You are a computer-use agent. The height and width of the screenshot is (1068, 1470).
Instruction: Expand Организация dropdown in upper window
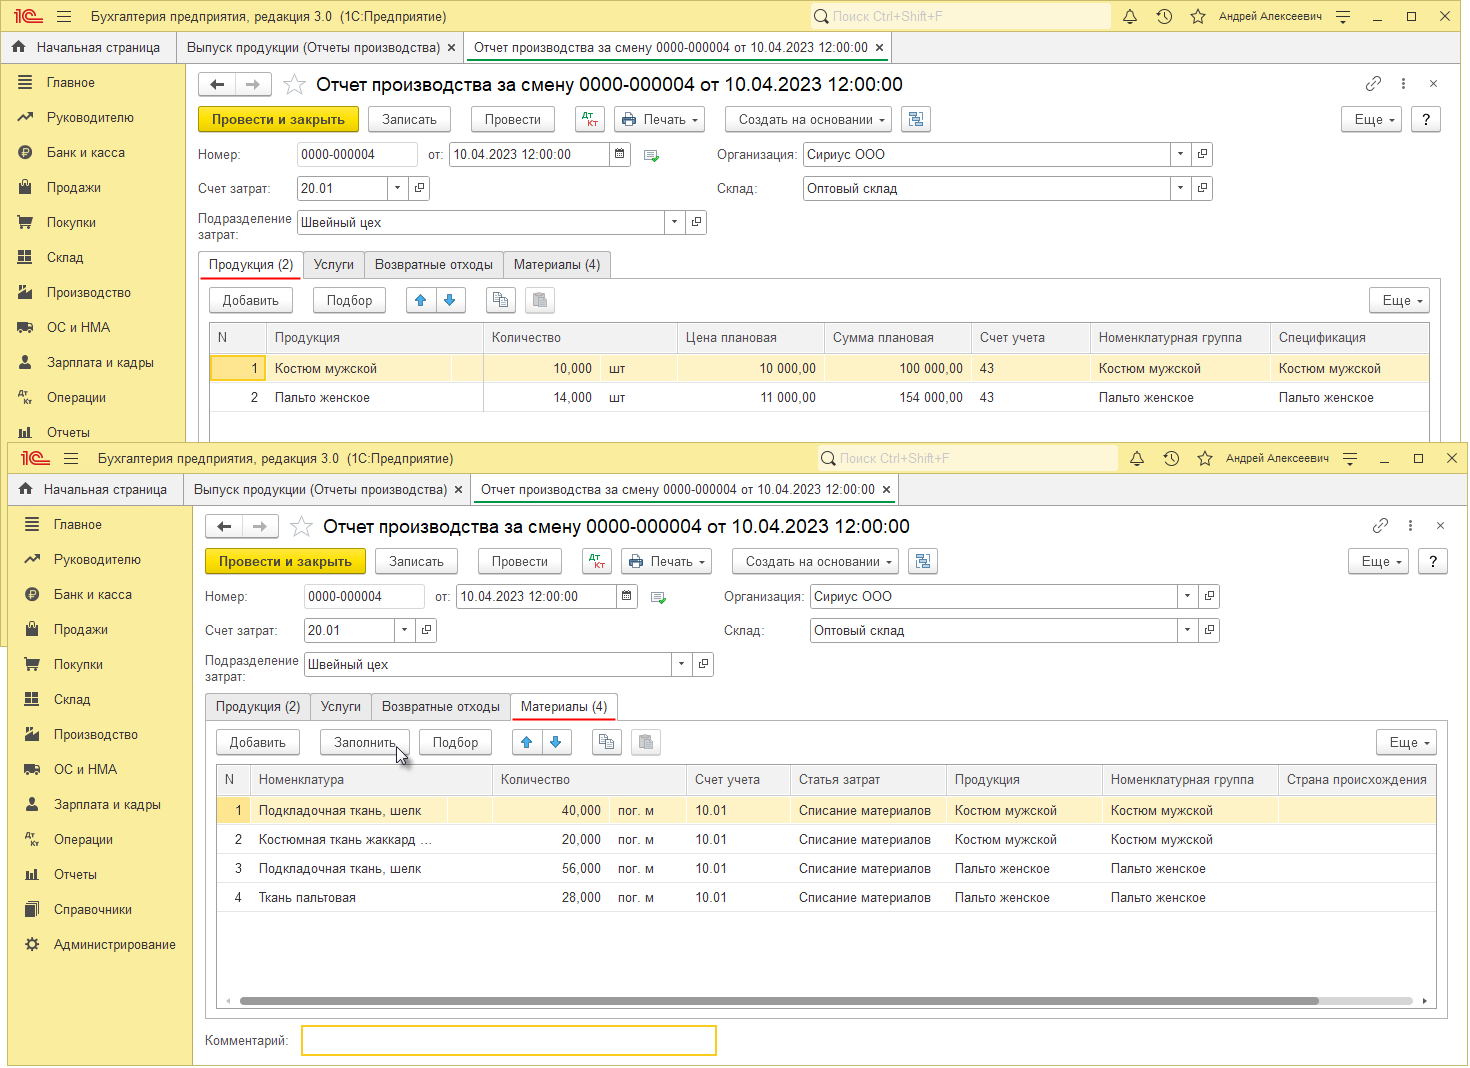point(1181,155)
